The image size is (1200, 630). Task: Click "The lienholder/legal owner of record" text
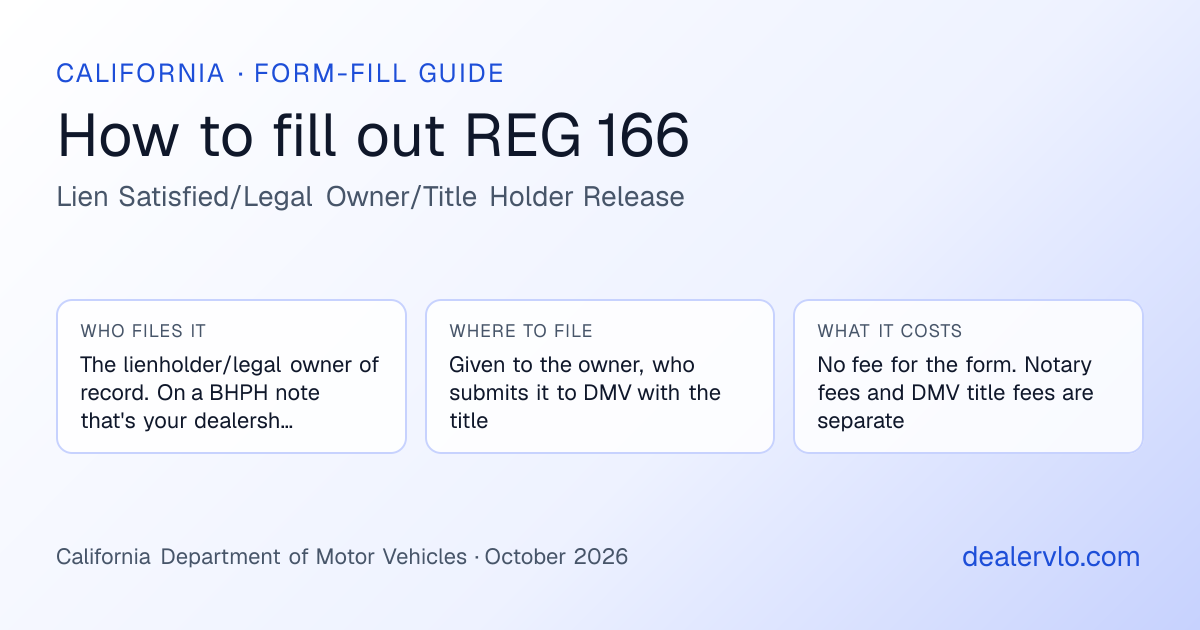pos(230,379)
